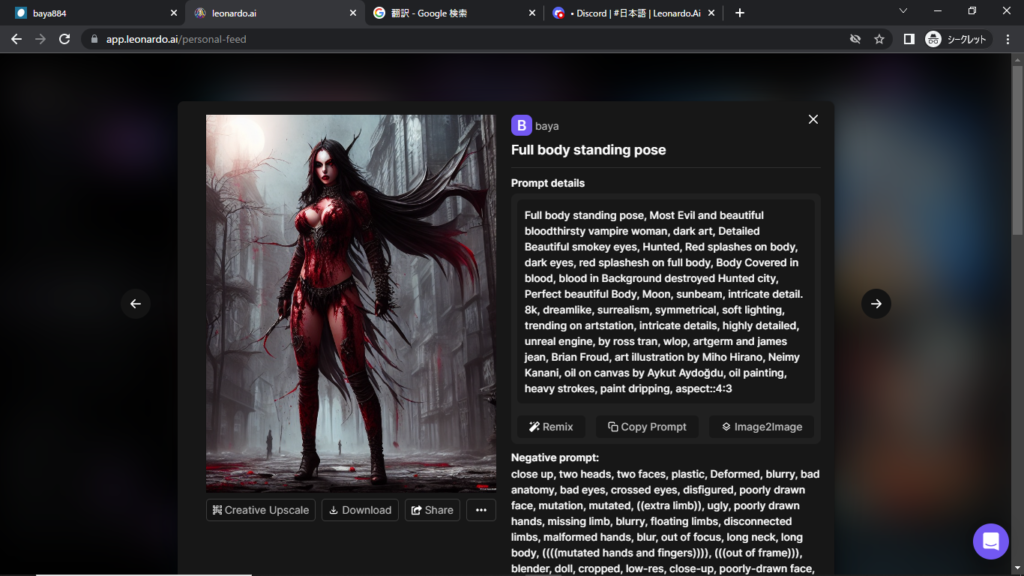Click the Creative Upscale button
The image size is (1024, 576).
tap(261, 510)
